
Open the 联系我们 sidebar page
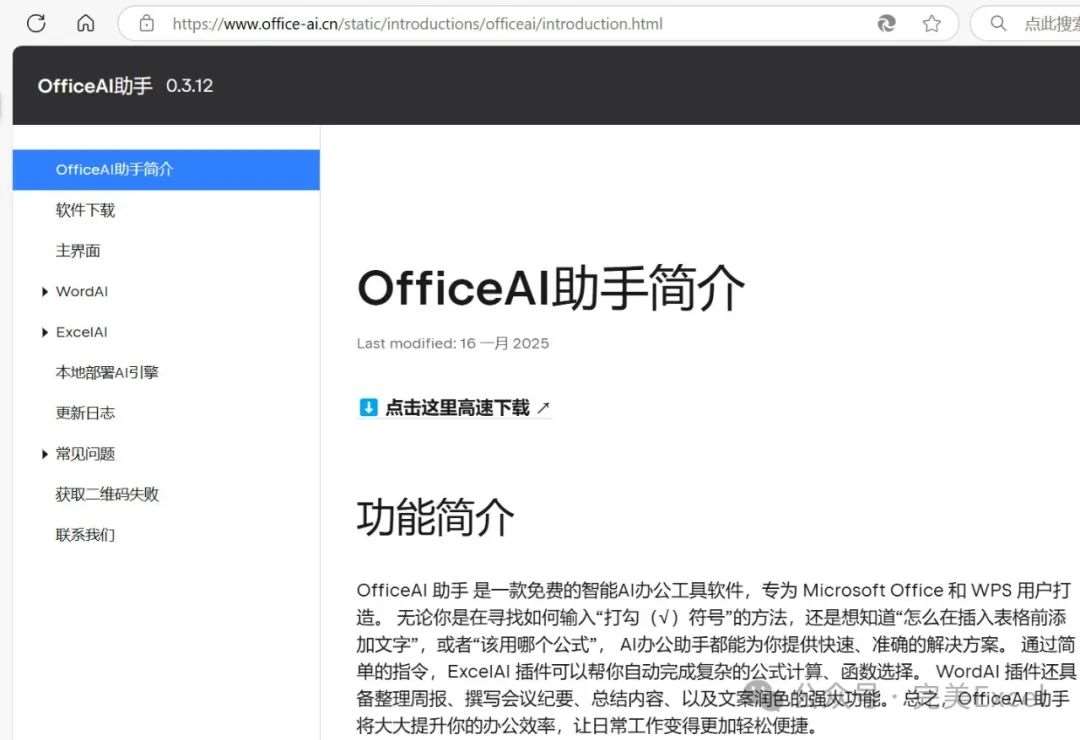[85, 535]
